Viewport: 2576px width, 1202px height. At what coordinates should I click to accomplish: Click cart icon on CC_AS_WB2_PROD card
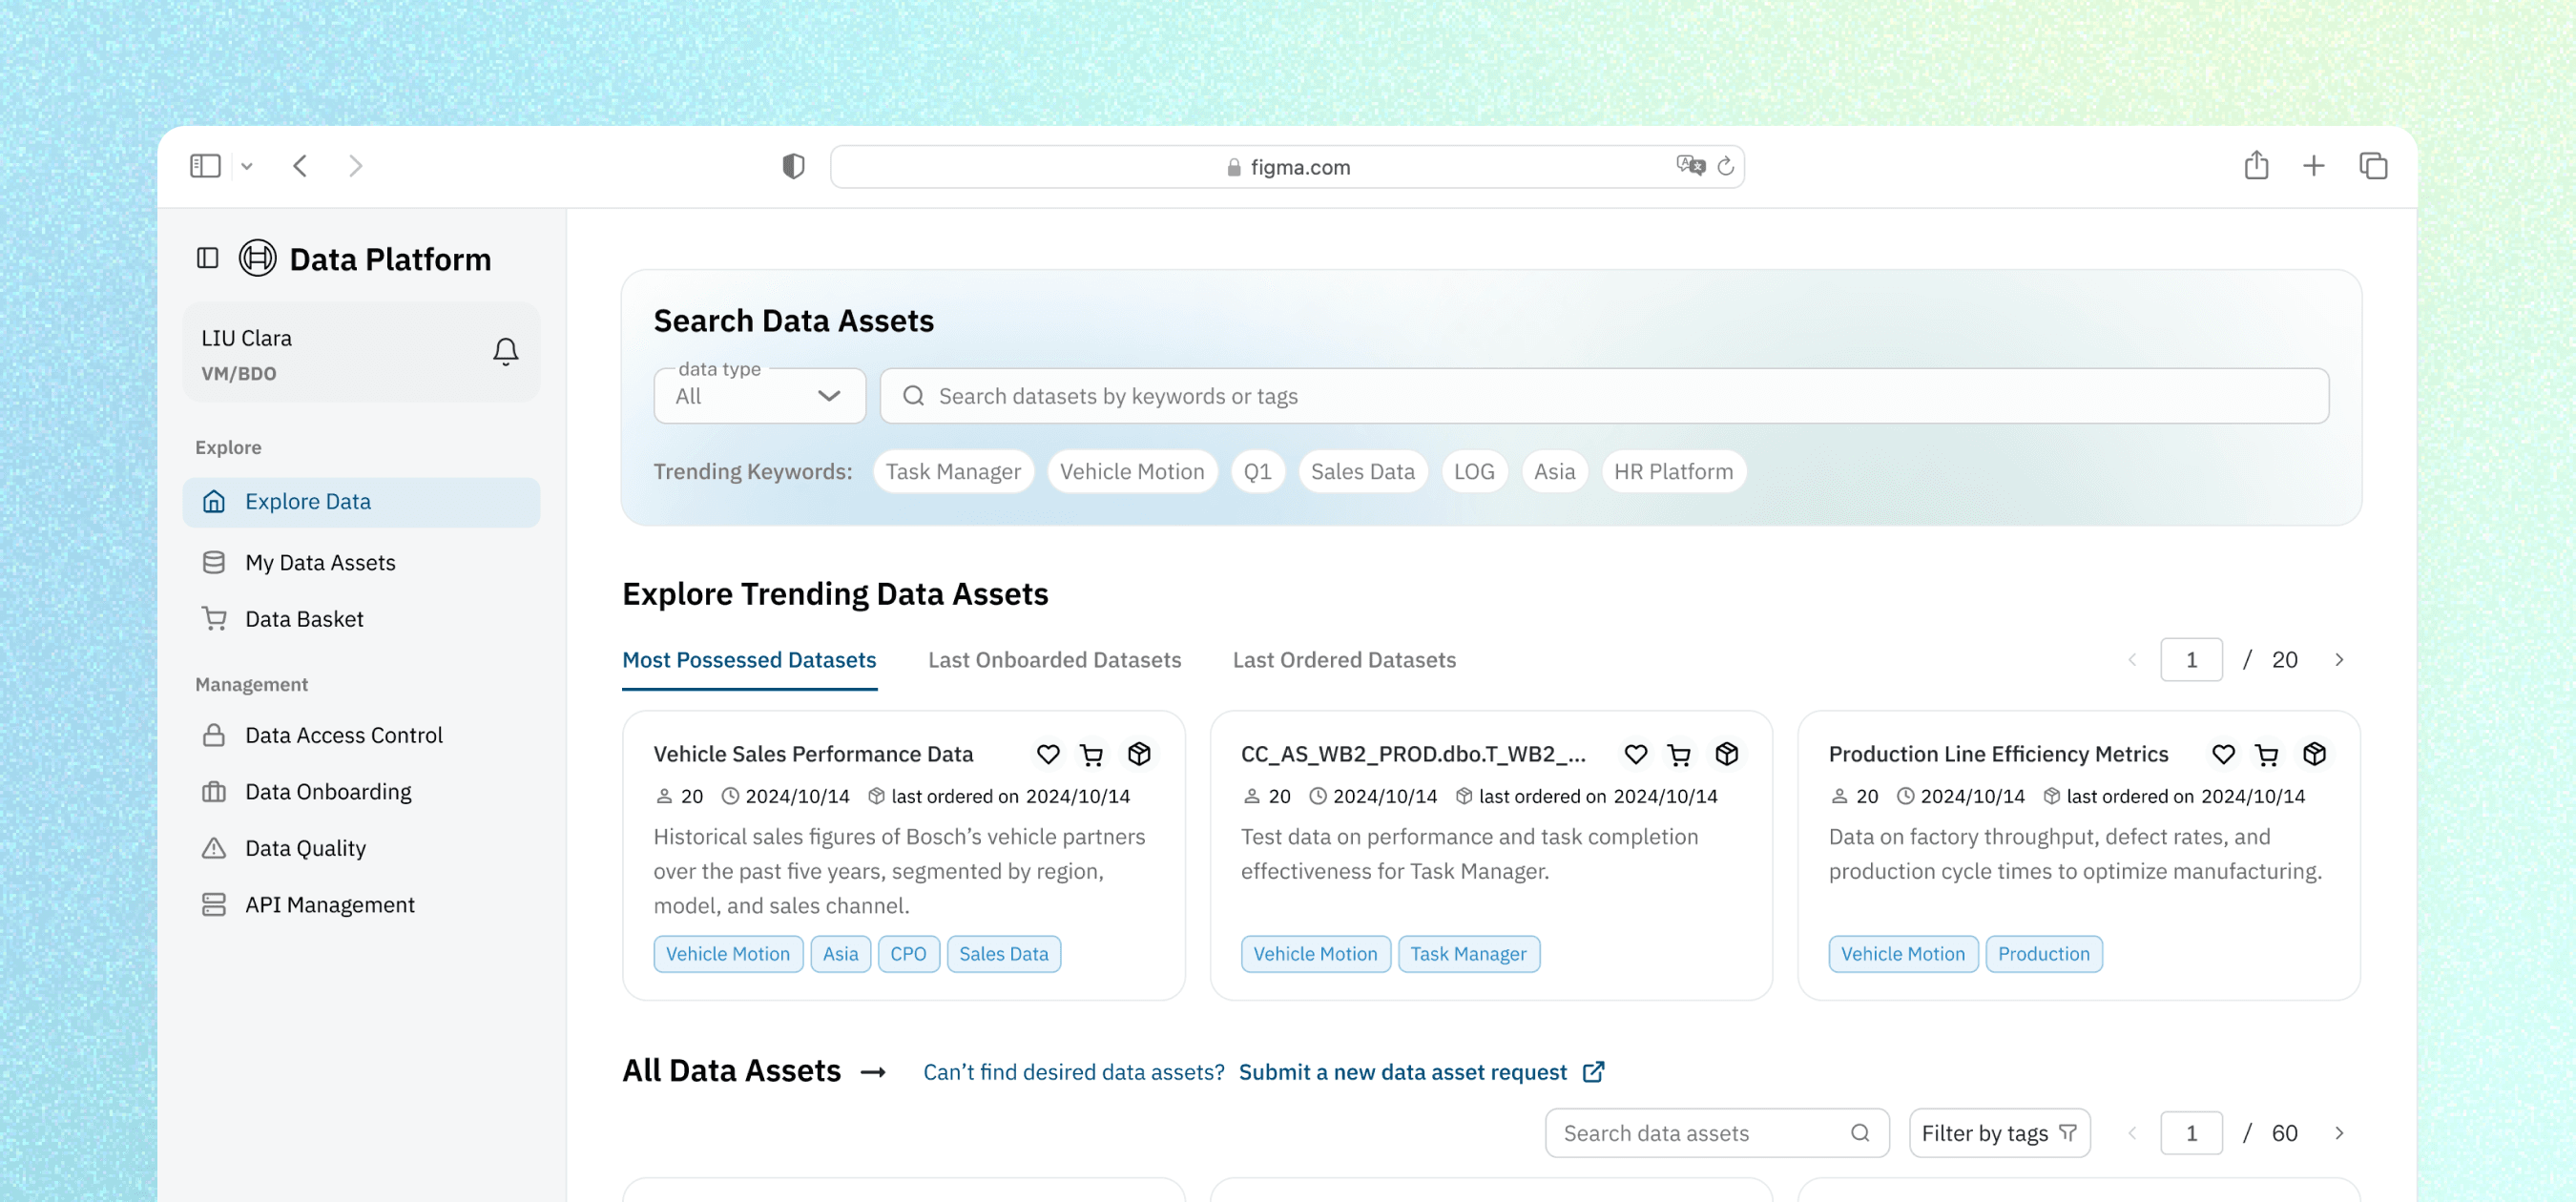point(1678,754)
